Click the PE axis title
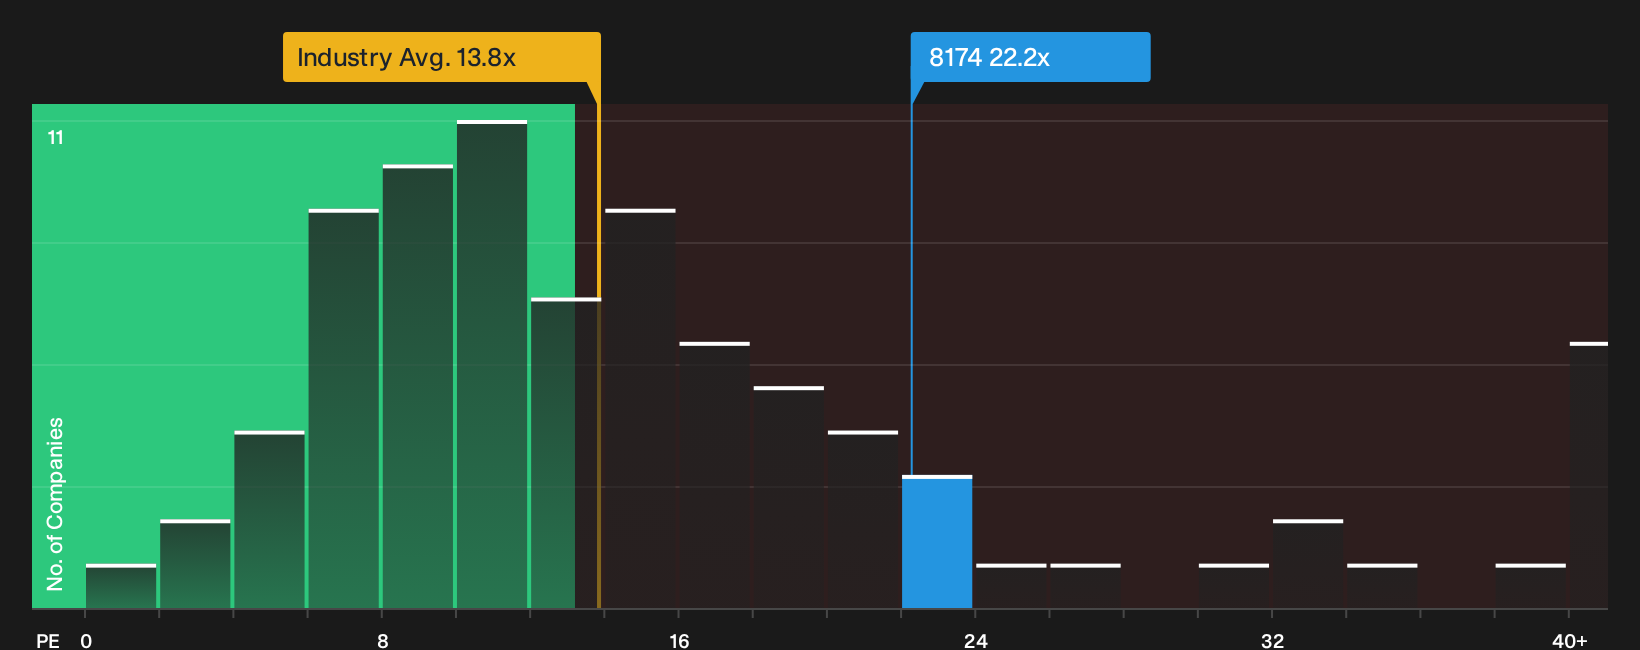This screenshot has width=1640, height=650. pyautogui.click(x=48, y=640)
